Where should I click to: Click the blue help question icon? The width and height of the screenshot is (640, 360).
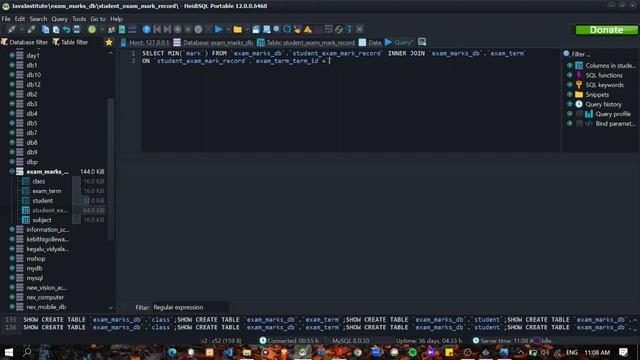pyautogui.click(x=146, y=29)
